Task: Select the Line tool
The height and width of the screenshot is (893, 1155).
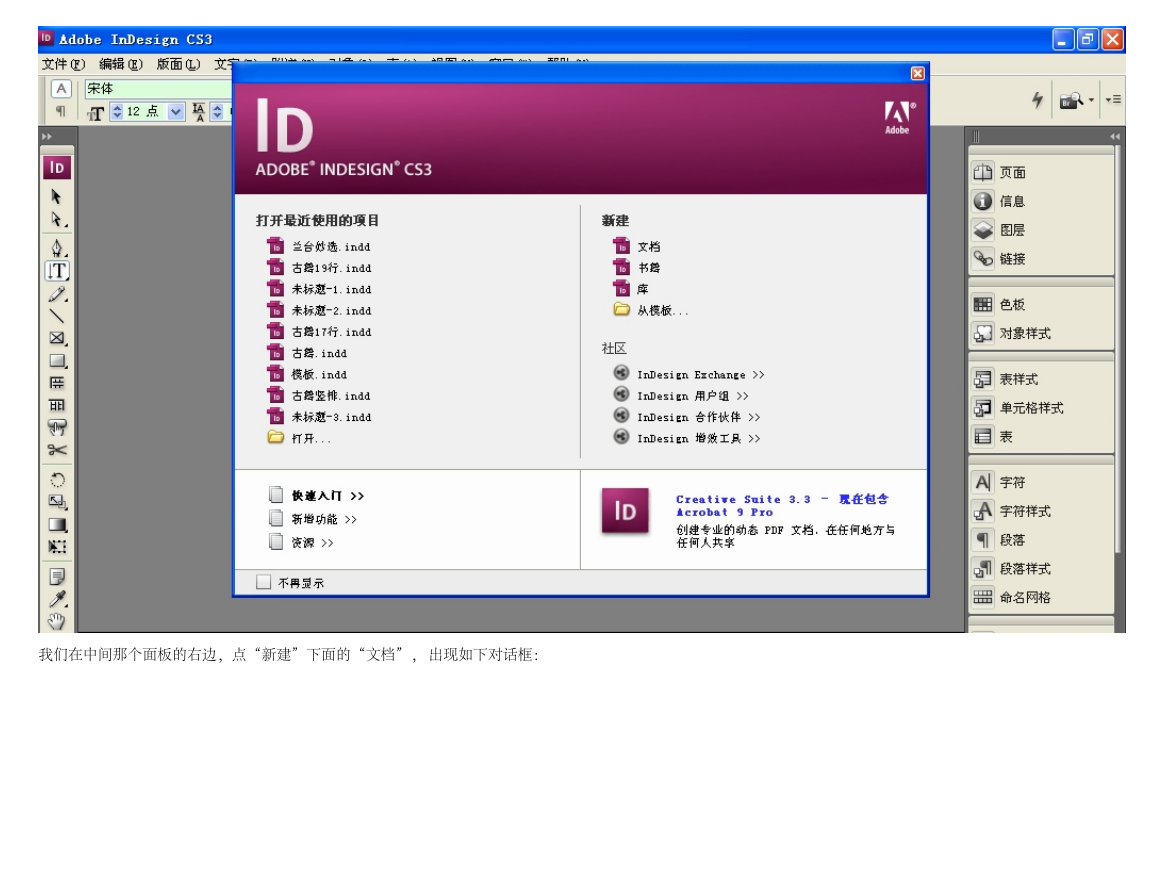Action: pos(57,316)
